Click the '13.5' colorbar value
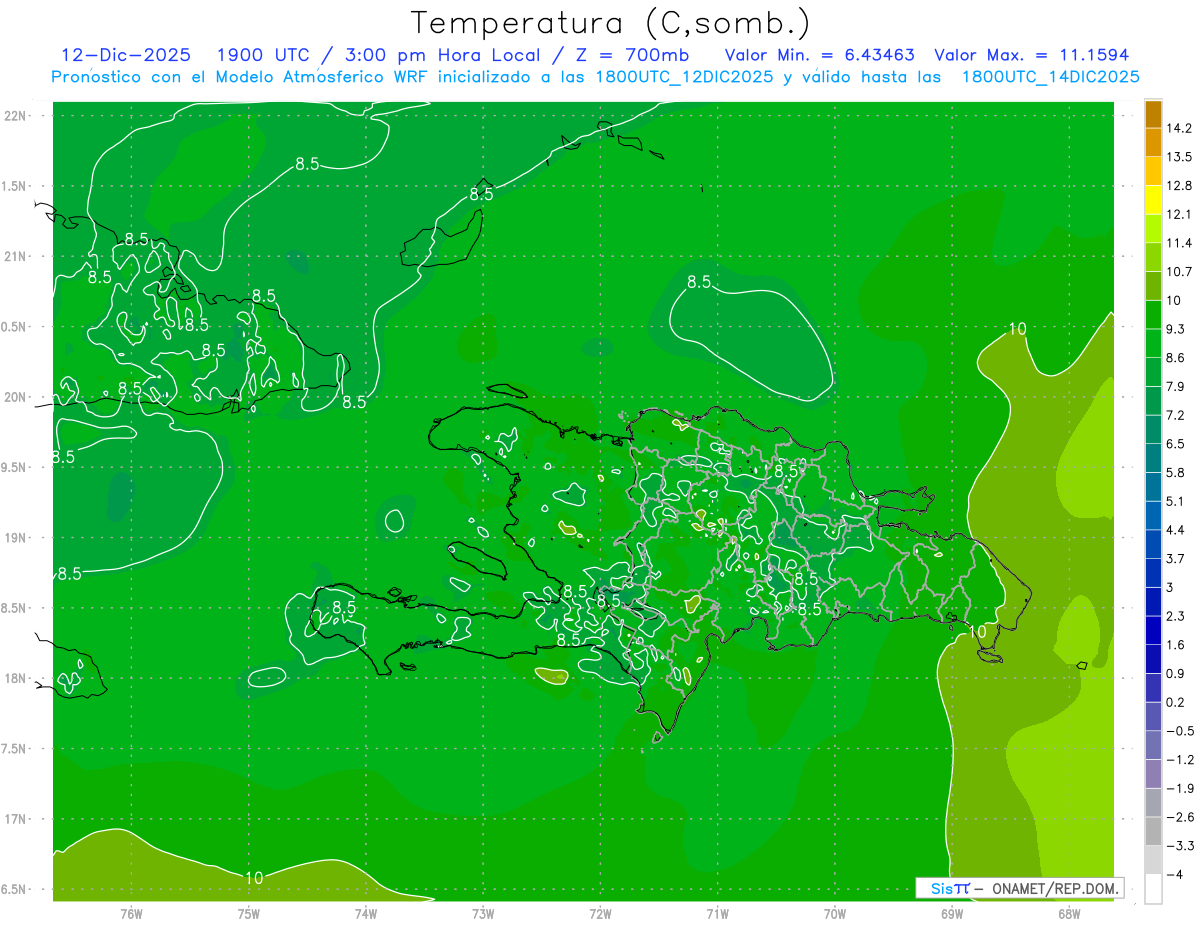Viewport: 1200px width, 927px height. [1179, 157]
